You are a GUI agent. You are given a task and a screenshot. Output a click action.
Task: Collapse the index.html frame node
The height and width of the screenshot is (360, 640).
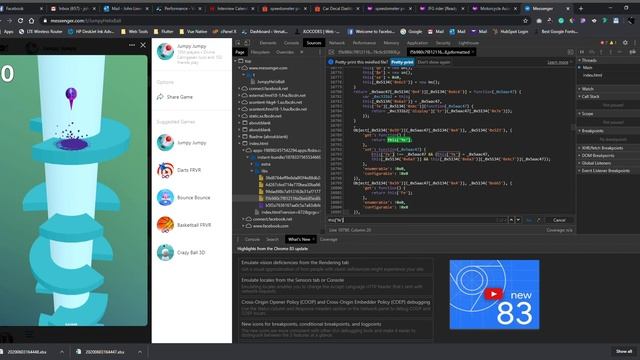point(240,143)
